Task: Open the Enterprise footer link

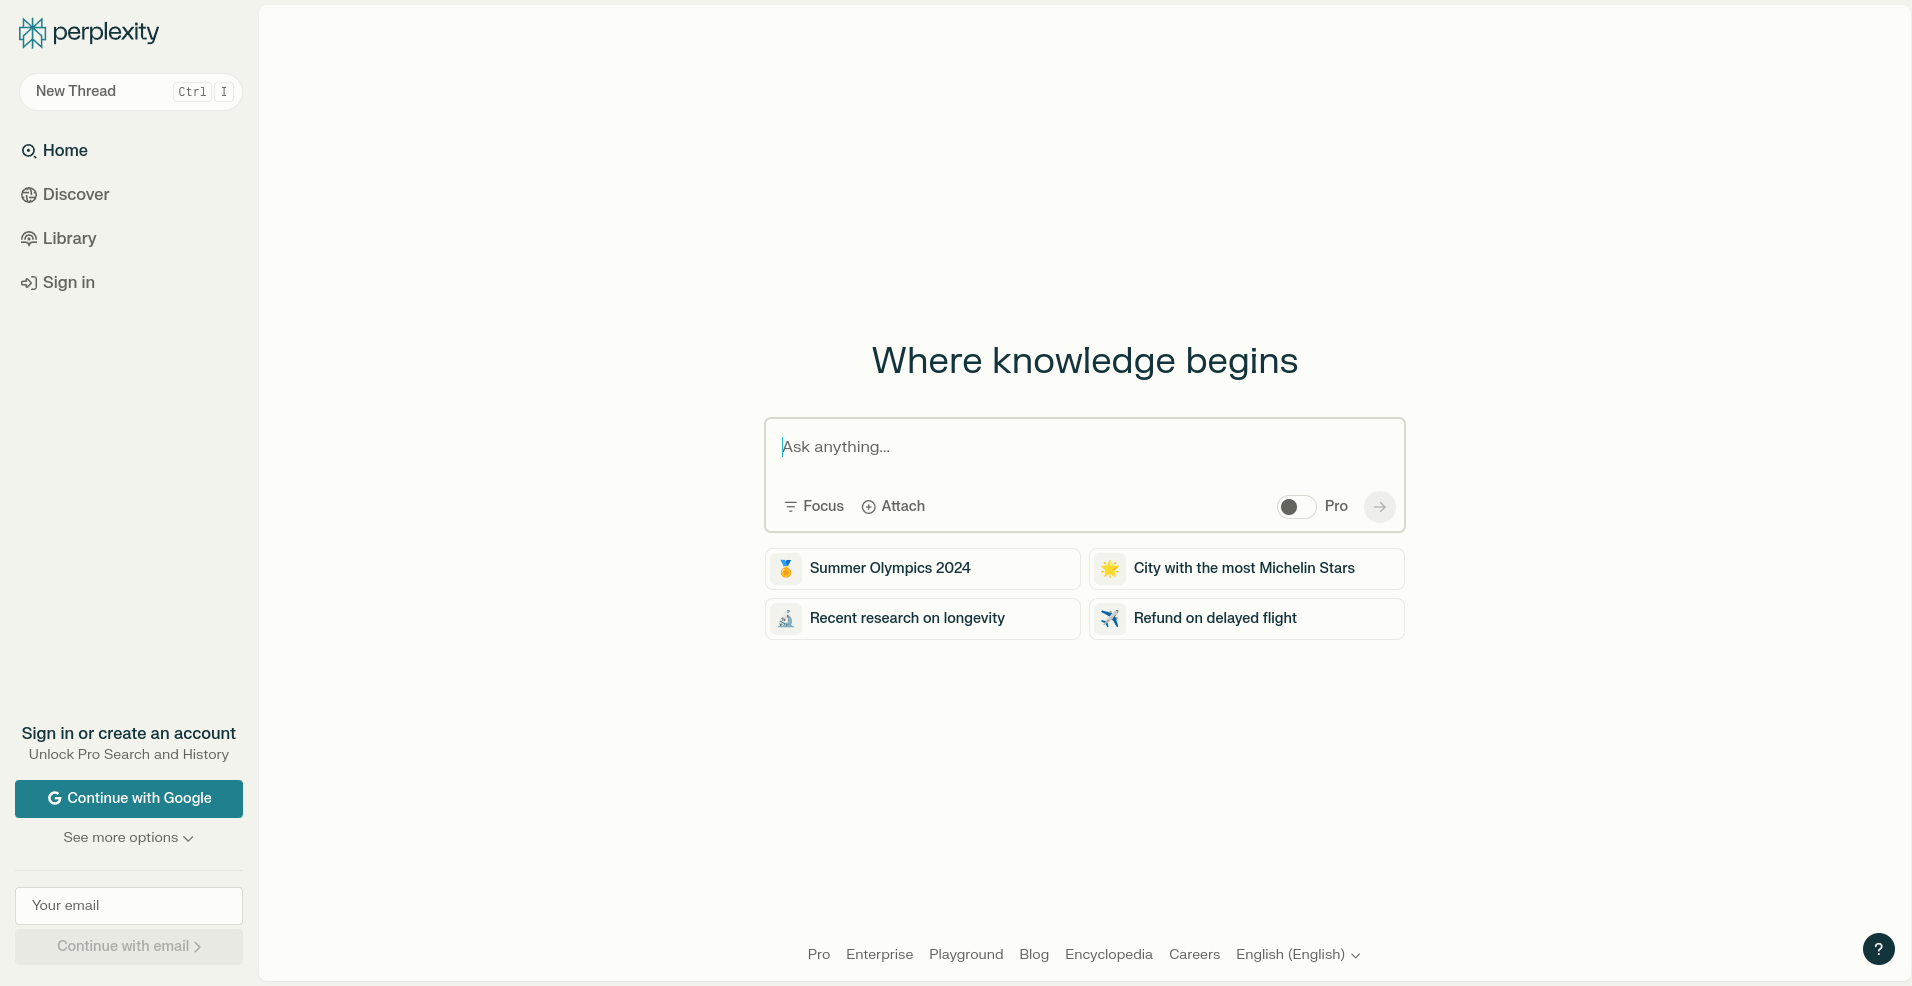Action: 880,955
